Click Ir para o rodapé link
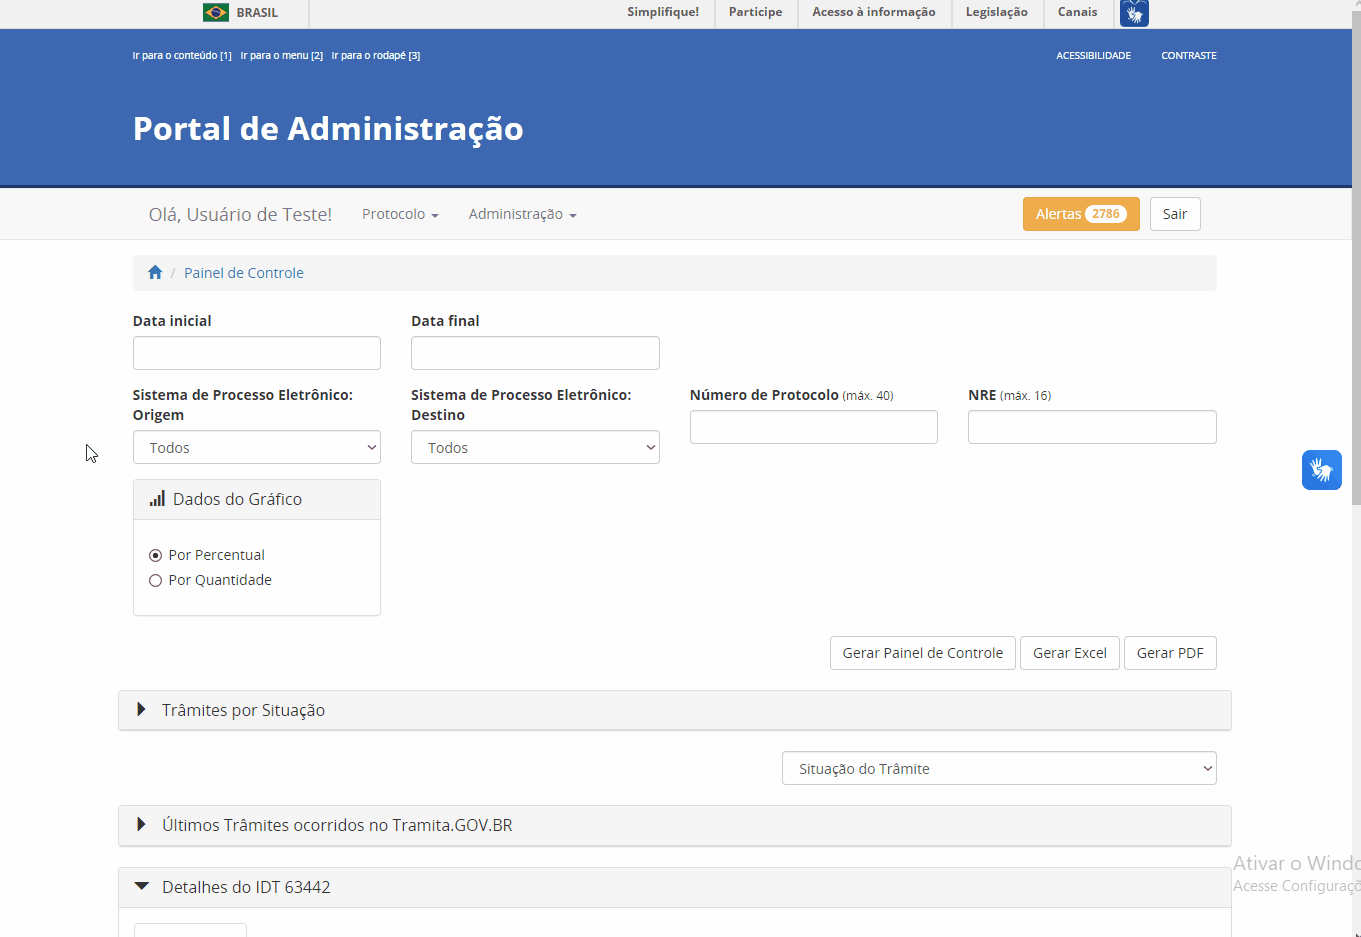 click(x=376, y=56)
